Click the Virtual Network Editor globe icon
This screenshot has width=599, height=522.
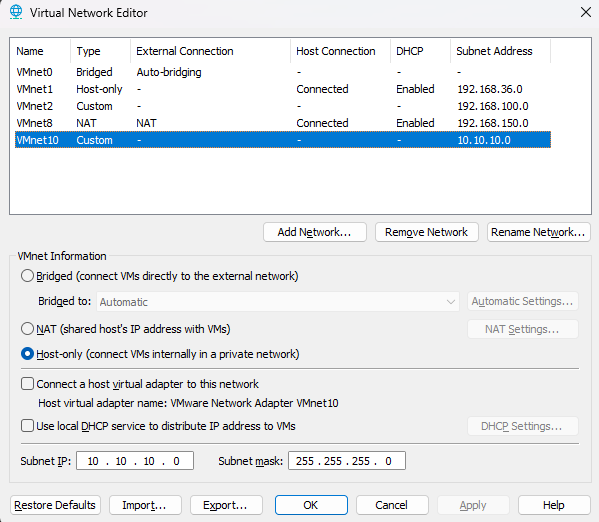coord(16,12)
